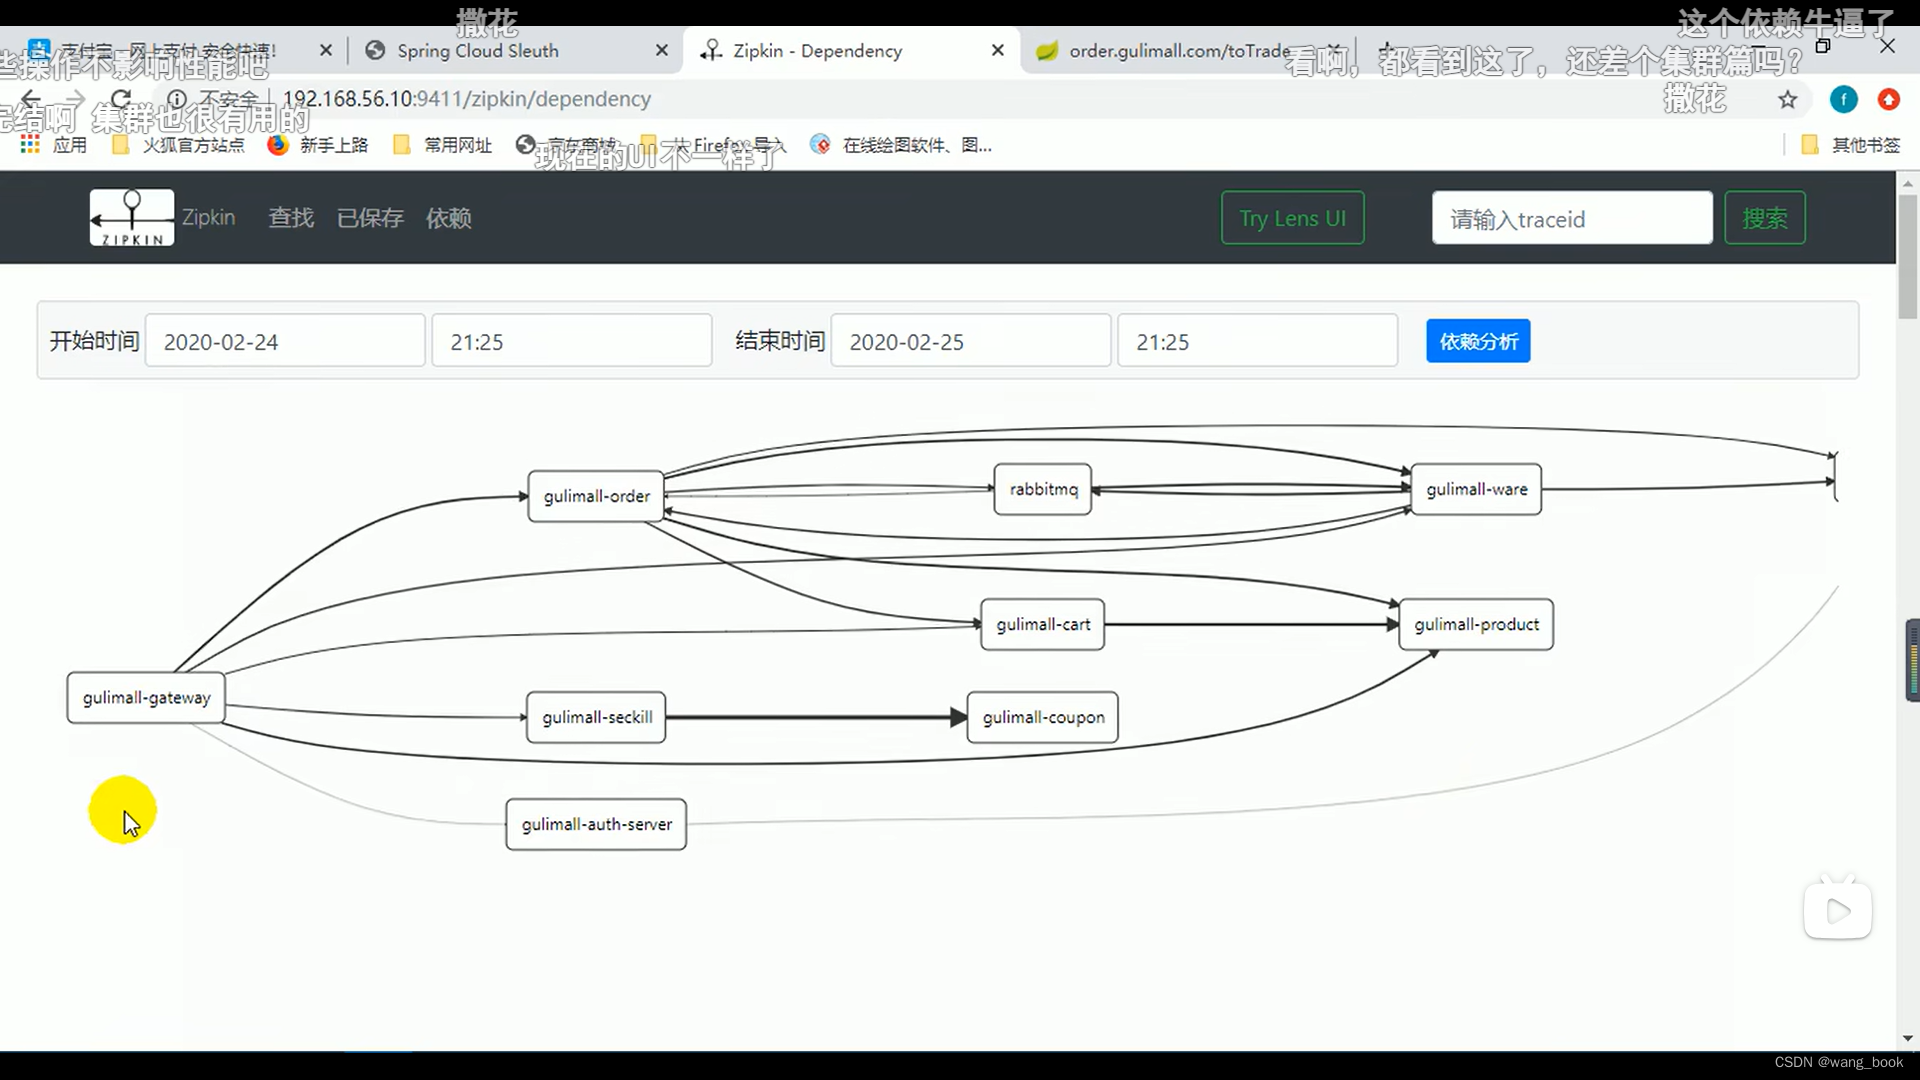Select the gulimall-order node

[596, 496]
